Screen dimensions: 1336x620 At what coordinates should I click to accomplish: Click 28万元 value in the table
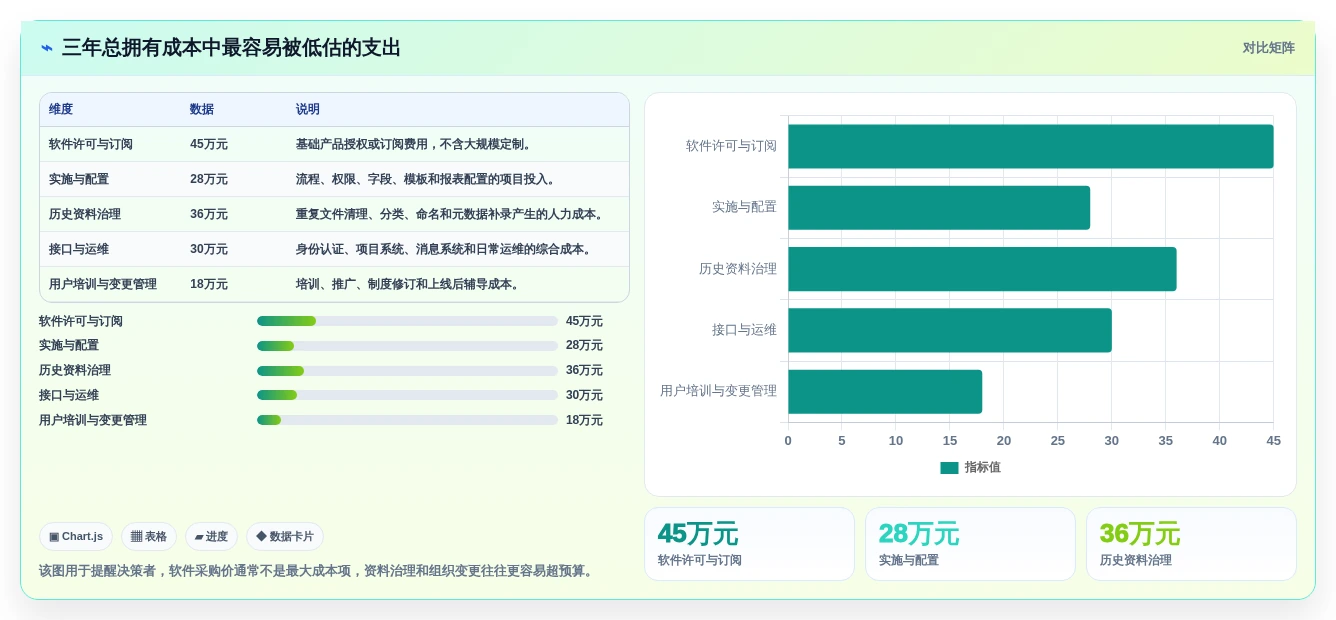[x=209, y=179]
